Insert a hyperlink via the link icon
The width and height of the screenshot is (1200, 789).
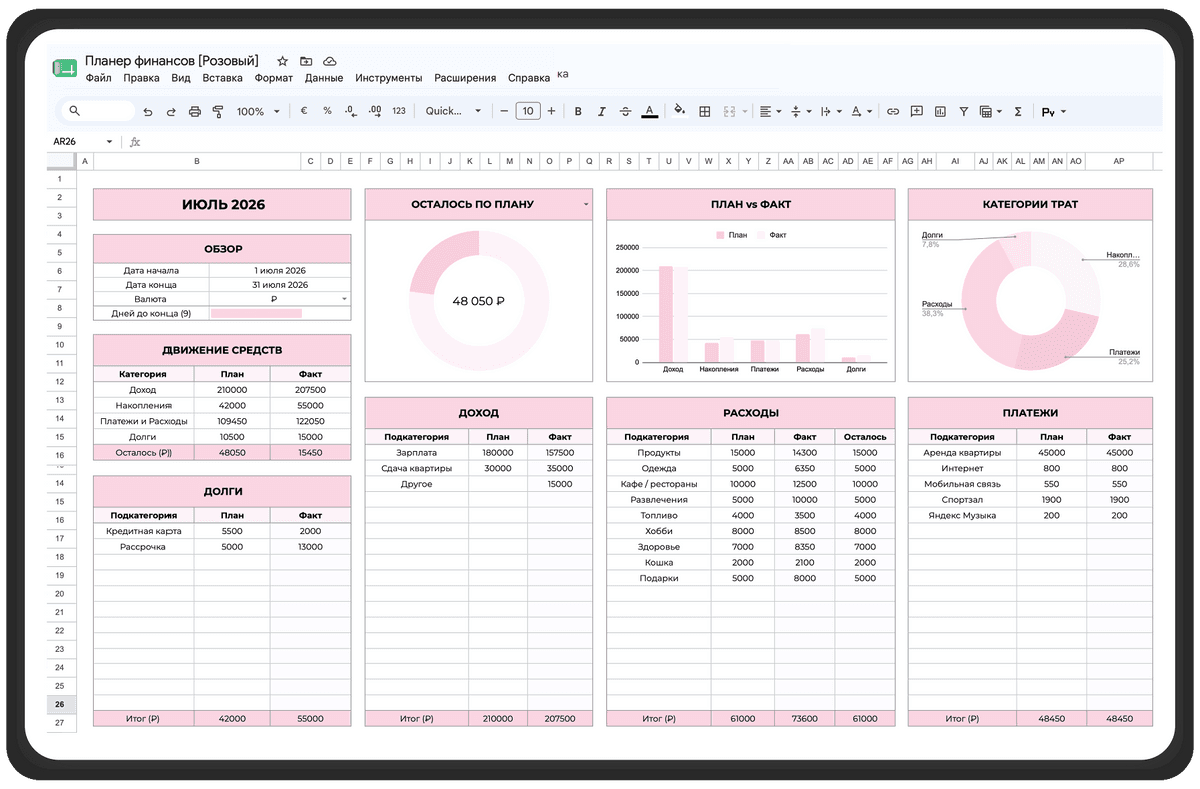[893, 112]
